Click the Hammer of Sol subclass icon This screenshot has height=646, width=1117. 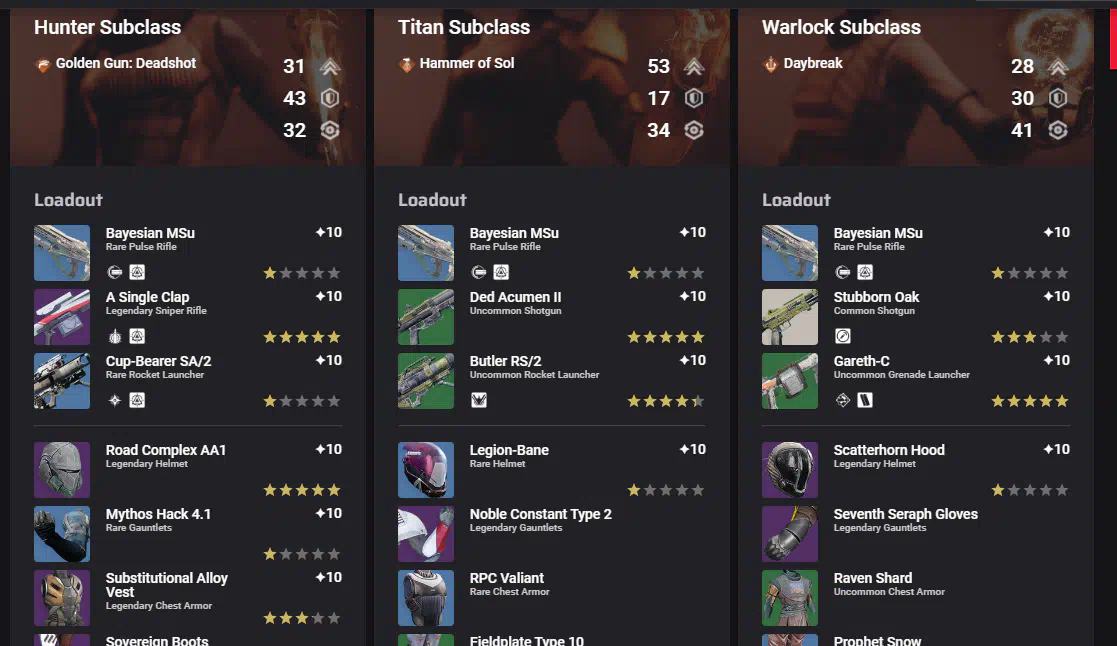point(406,65)
